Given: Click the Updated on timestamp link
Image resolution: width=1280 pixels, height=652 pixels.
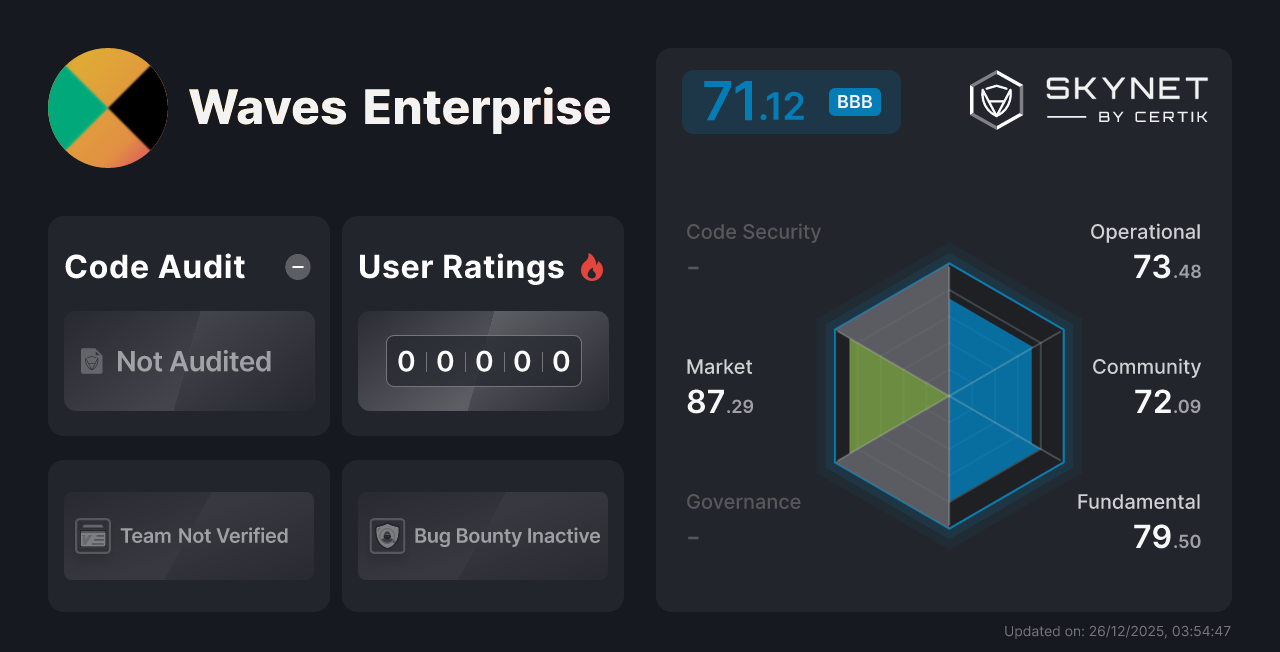Looking at the screenshot, I should 1117,631.
